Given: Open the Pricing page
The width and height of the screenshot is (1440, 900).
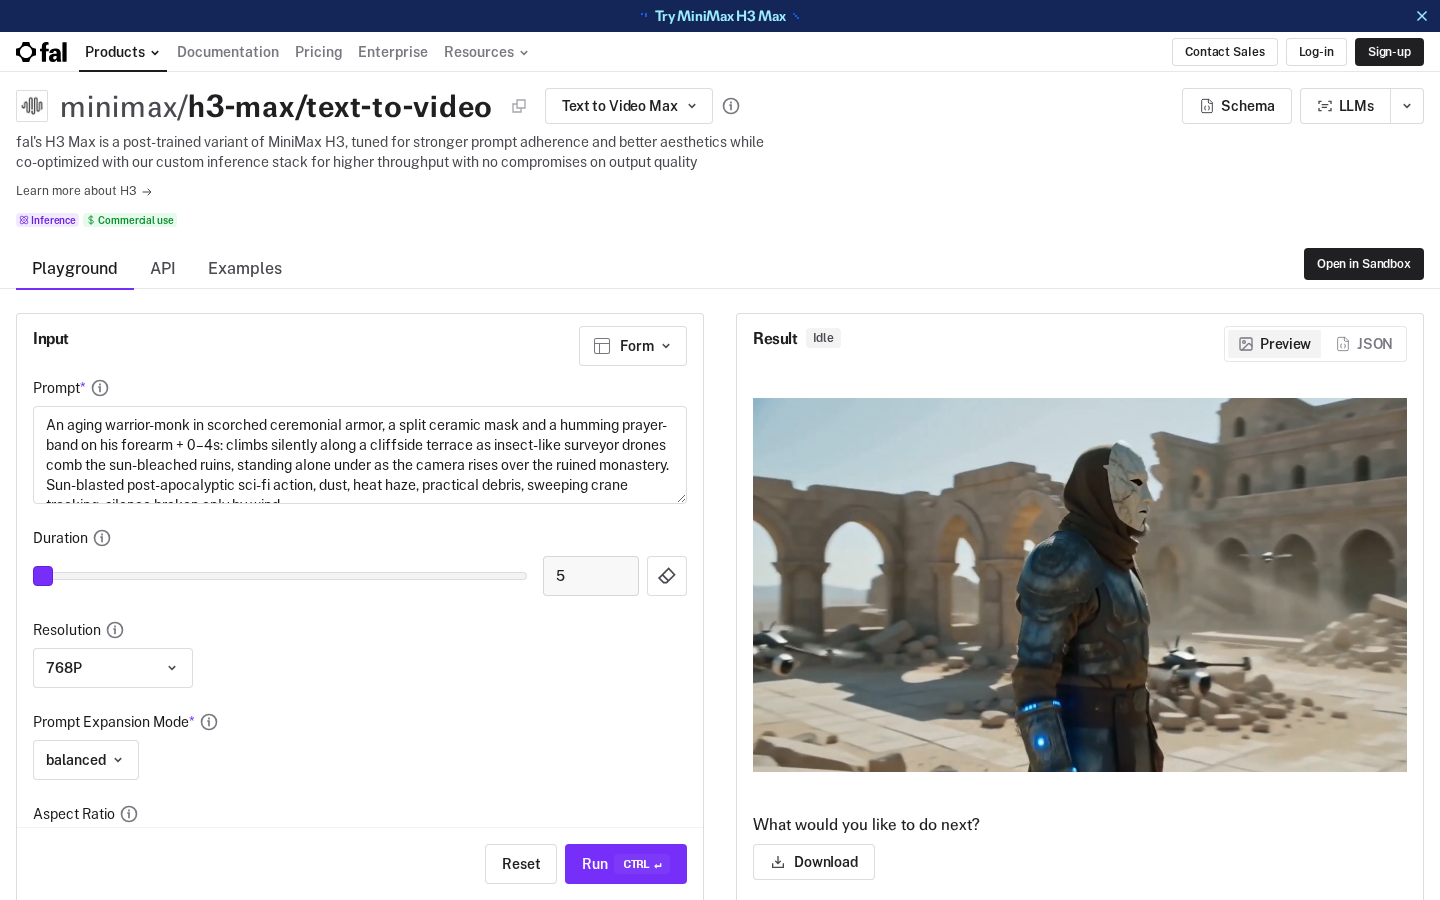Looking at the screenshot, I should pos(318,52).
